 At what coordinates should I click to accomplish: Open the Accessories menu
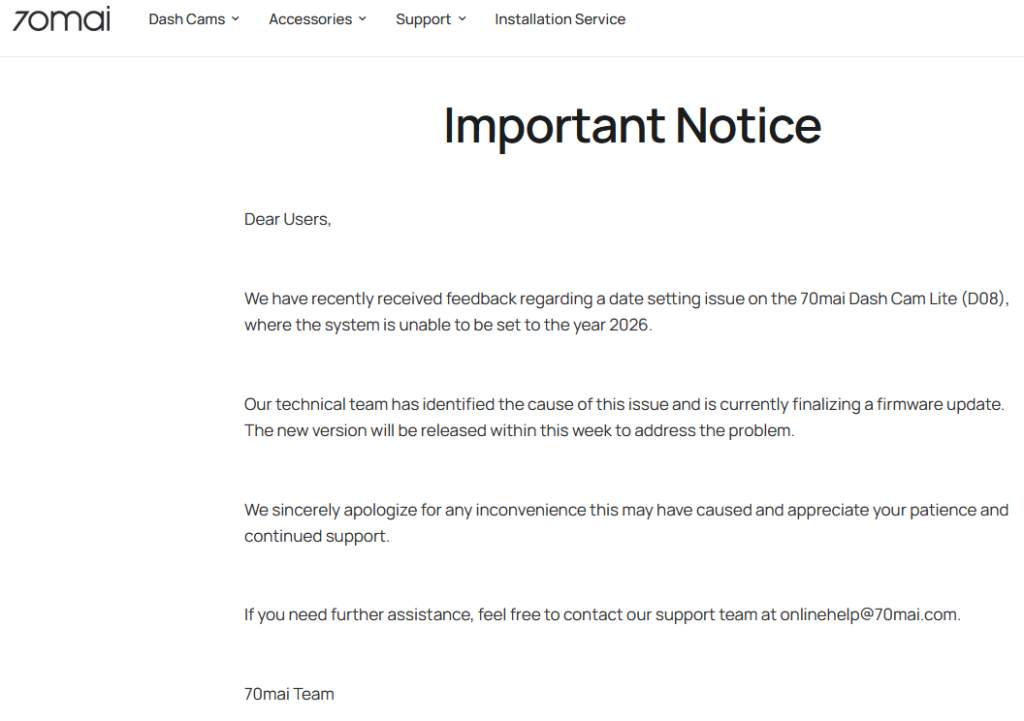(310, 19)
